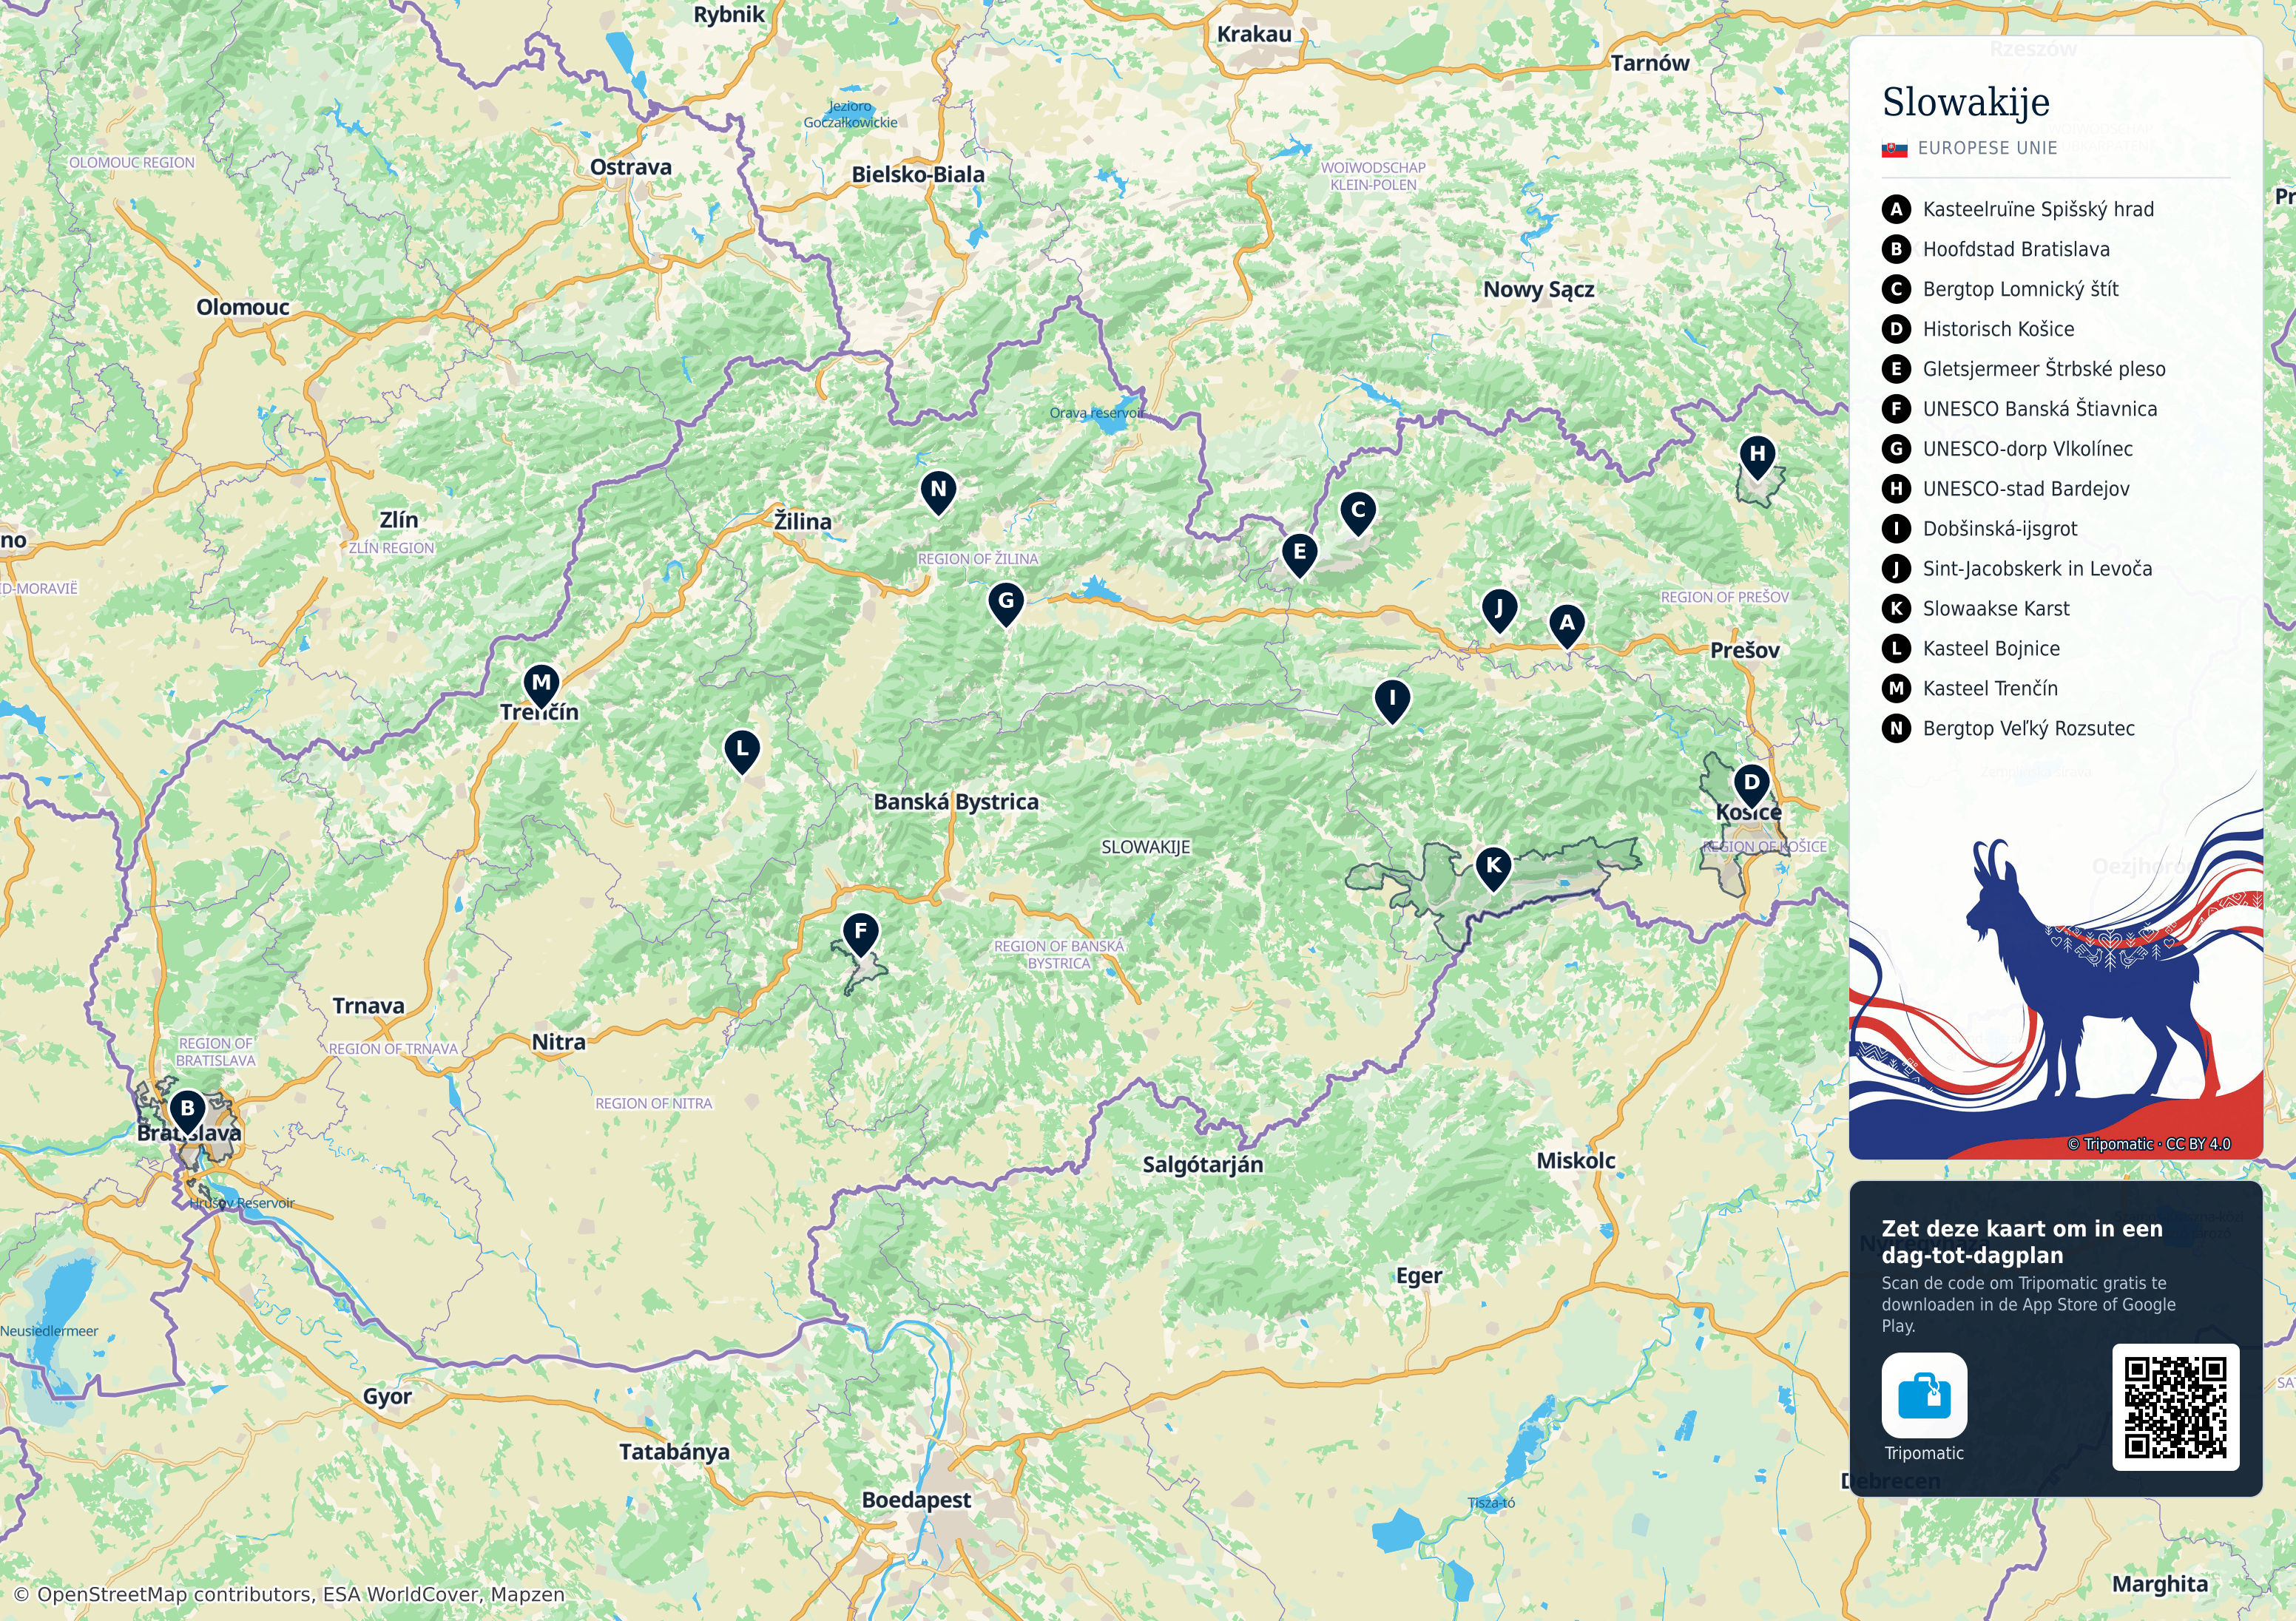Click the Slovak flag icon beside Europese Unie
Screen dimensions: 2296x1621
pyautogui.click(x=1894, y=149)
